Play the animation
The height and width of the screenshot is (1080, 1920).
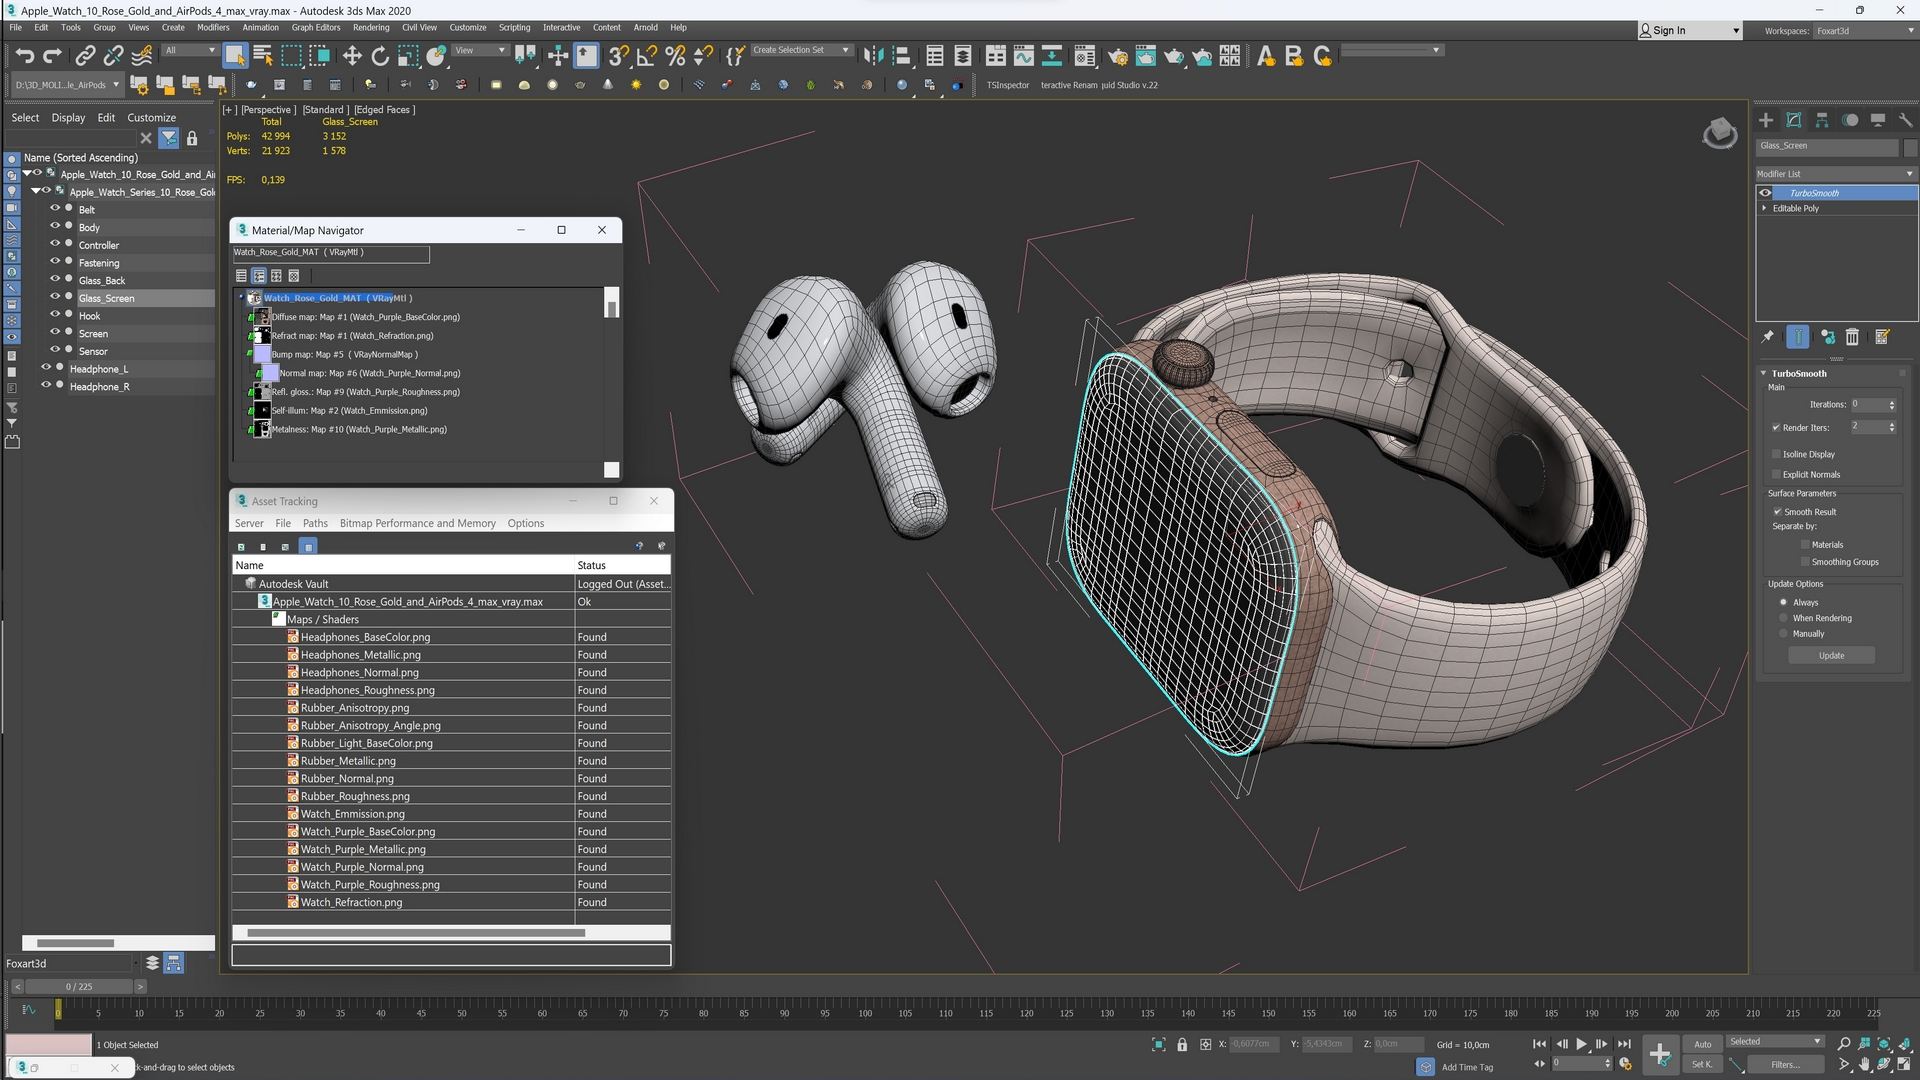(1582, 1044)
